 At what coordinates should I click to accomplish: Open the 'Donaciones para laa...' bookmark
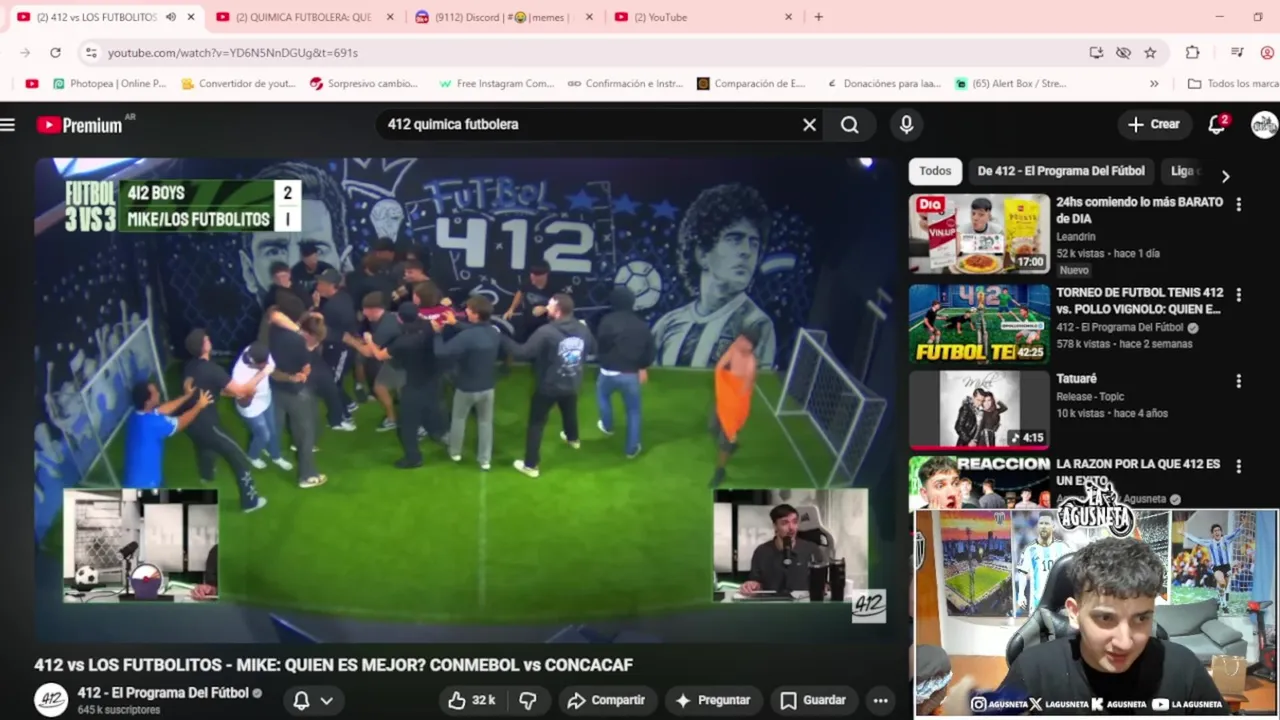[x=883, y=84]
